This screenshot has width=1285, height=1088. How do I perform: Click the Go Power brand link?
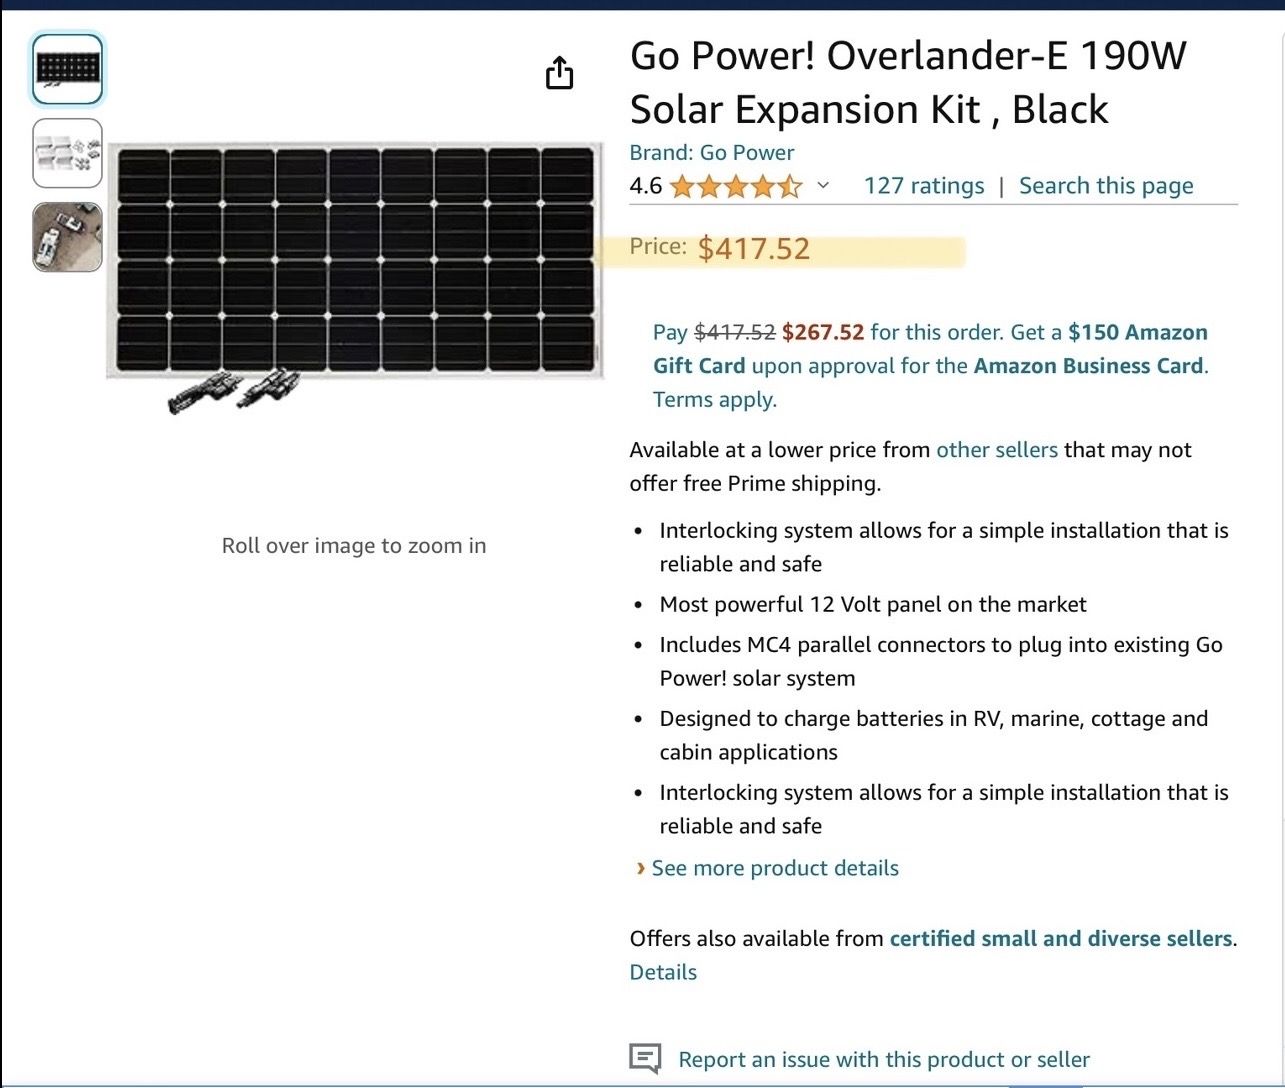746,152
